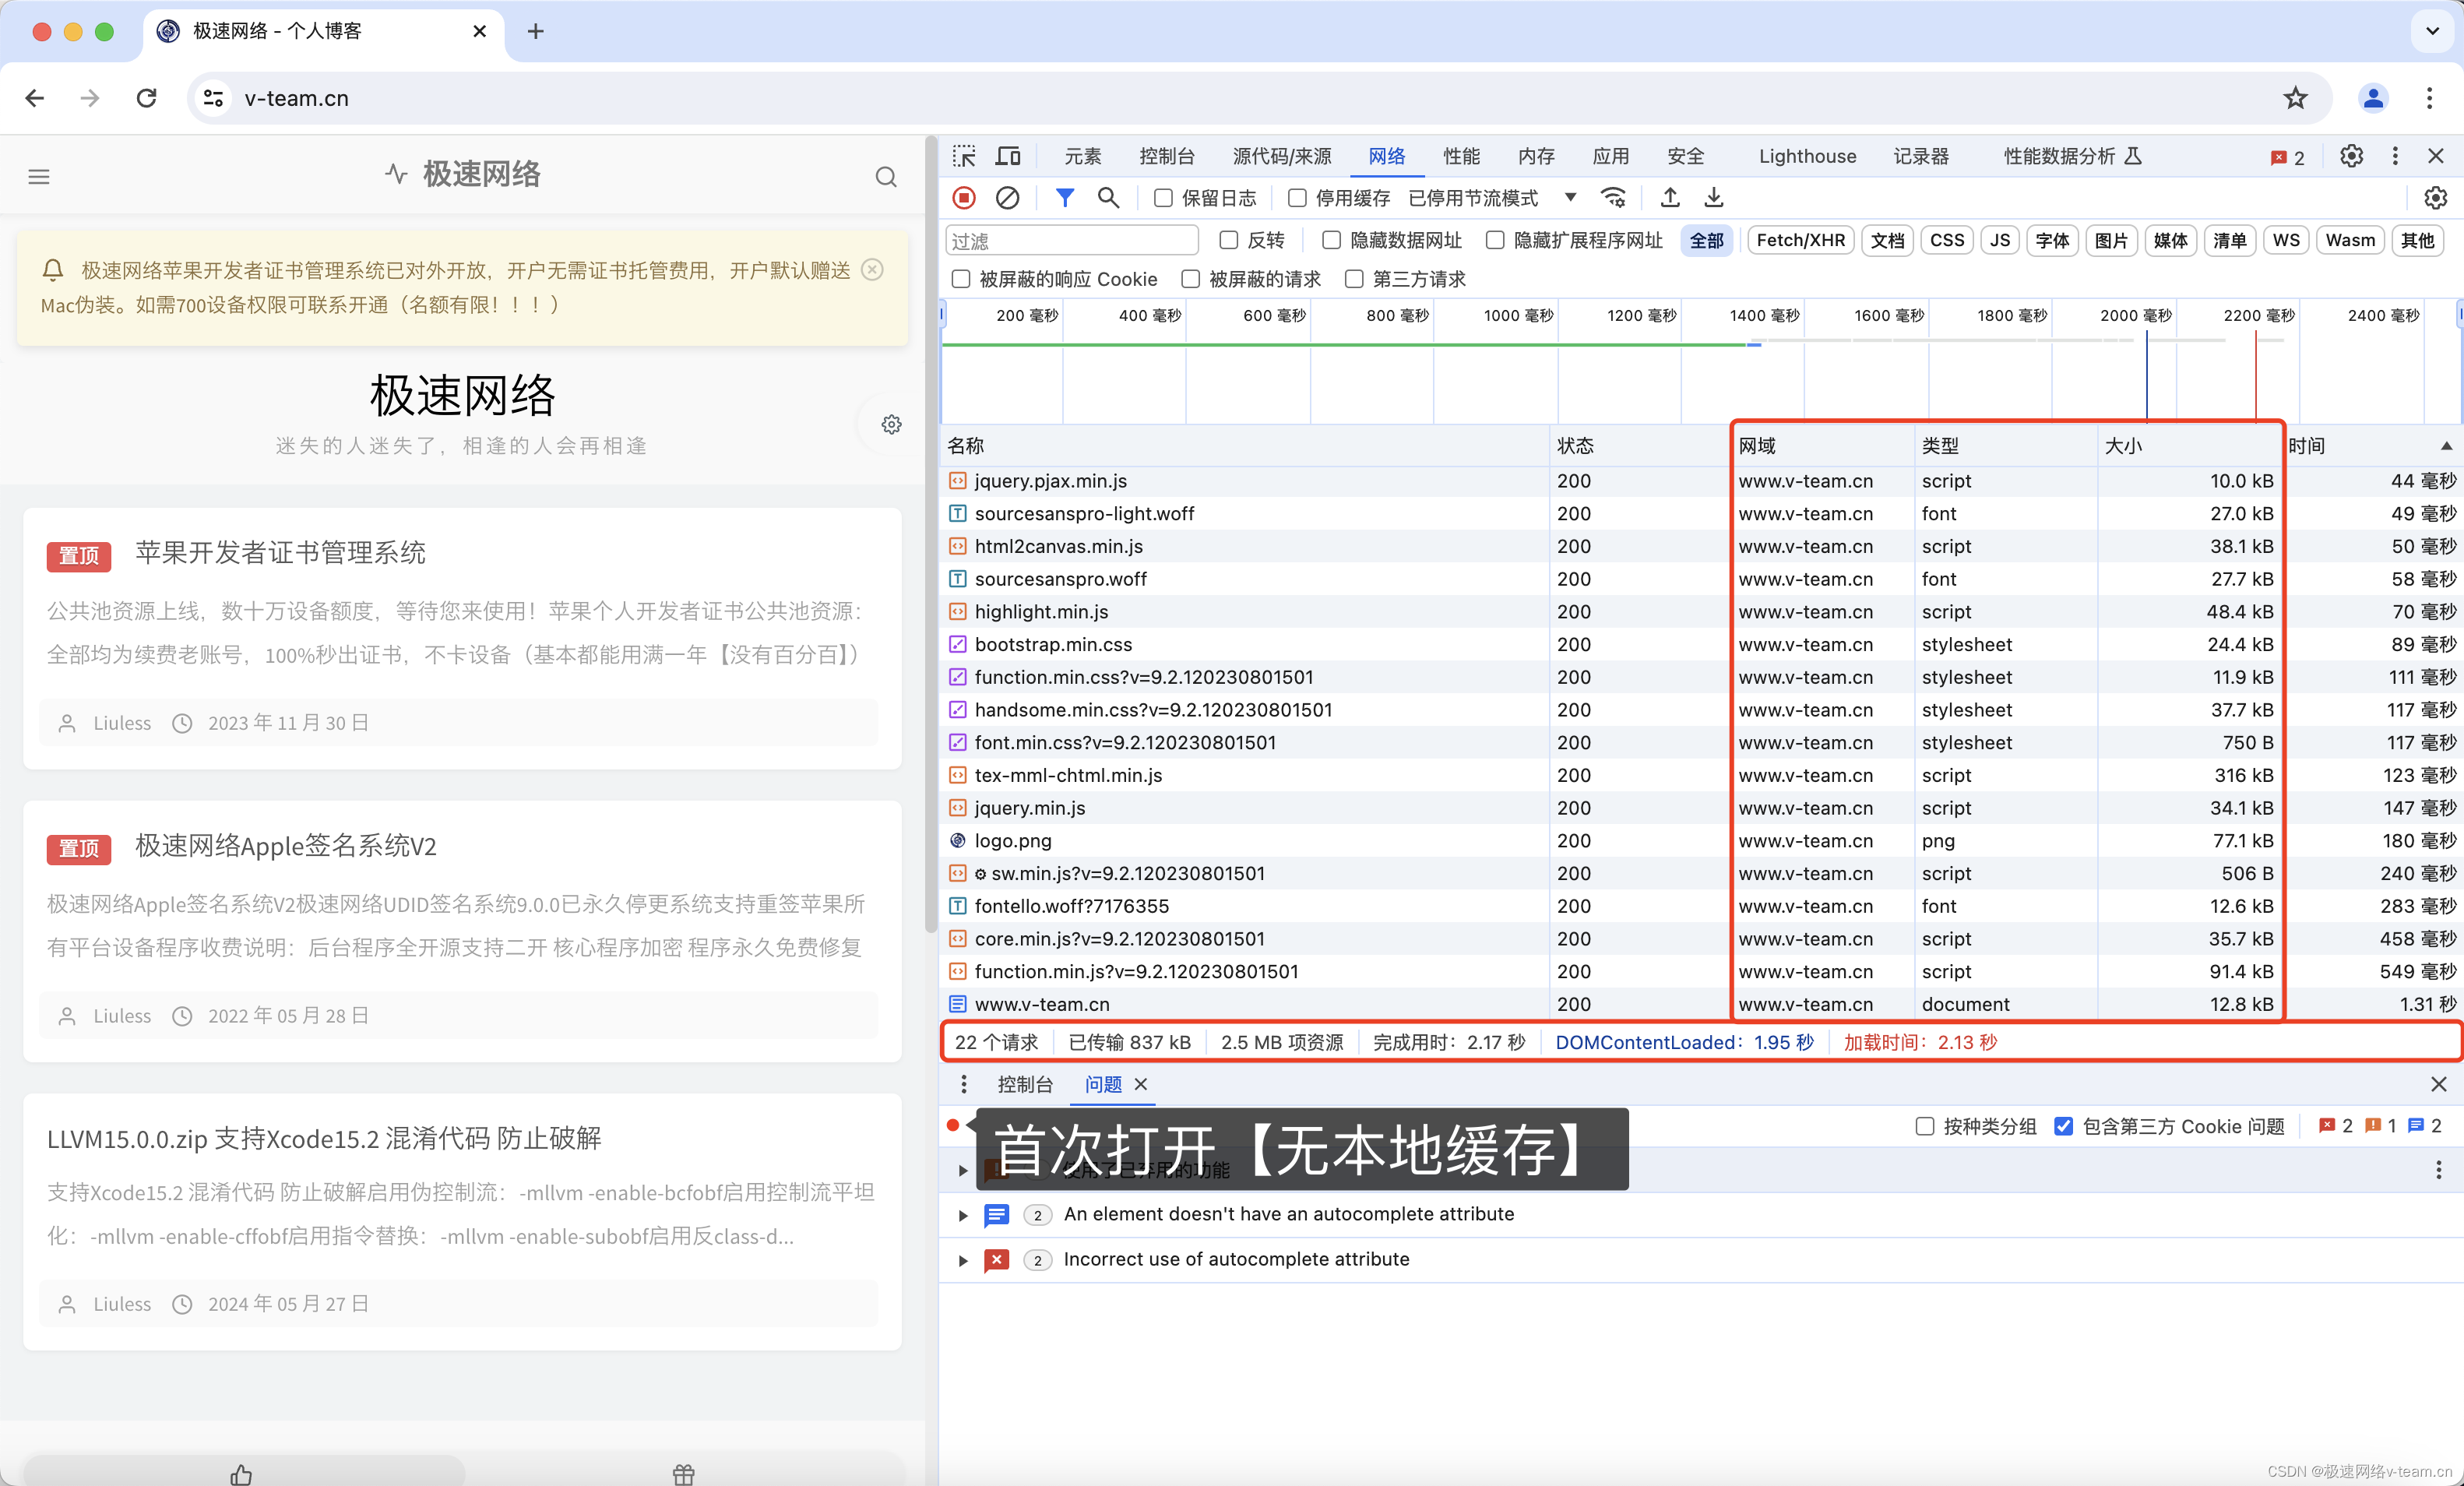Open the network search magnifier icon
Viewport: 2464px width, 1486px height.
point(1108,198)
